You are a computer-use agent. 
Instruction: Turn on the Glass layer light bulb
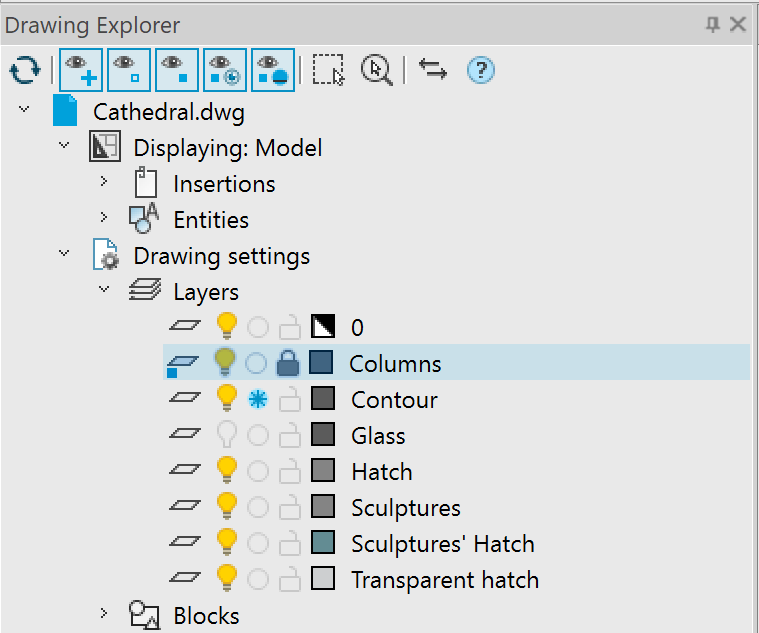tap(228, 436)
